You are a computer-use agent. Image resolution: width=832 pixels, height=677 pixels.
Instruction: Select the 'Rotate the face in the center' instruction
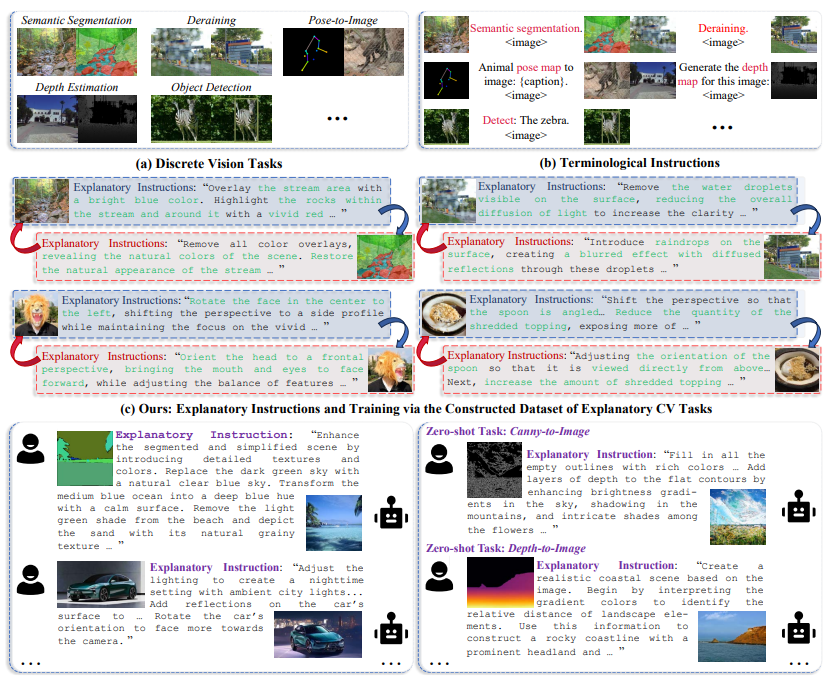(223, 314)
